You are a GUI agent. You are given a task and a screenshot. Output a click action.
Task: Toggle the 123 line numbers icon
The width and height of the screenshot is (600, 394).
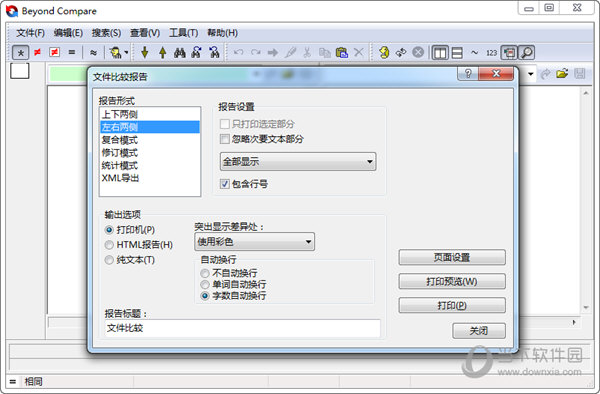click(x=491, y=53)
